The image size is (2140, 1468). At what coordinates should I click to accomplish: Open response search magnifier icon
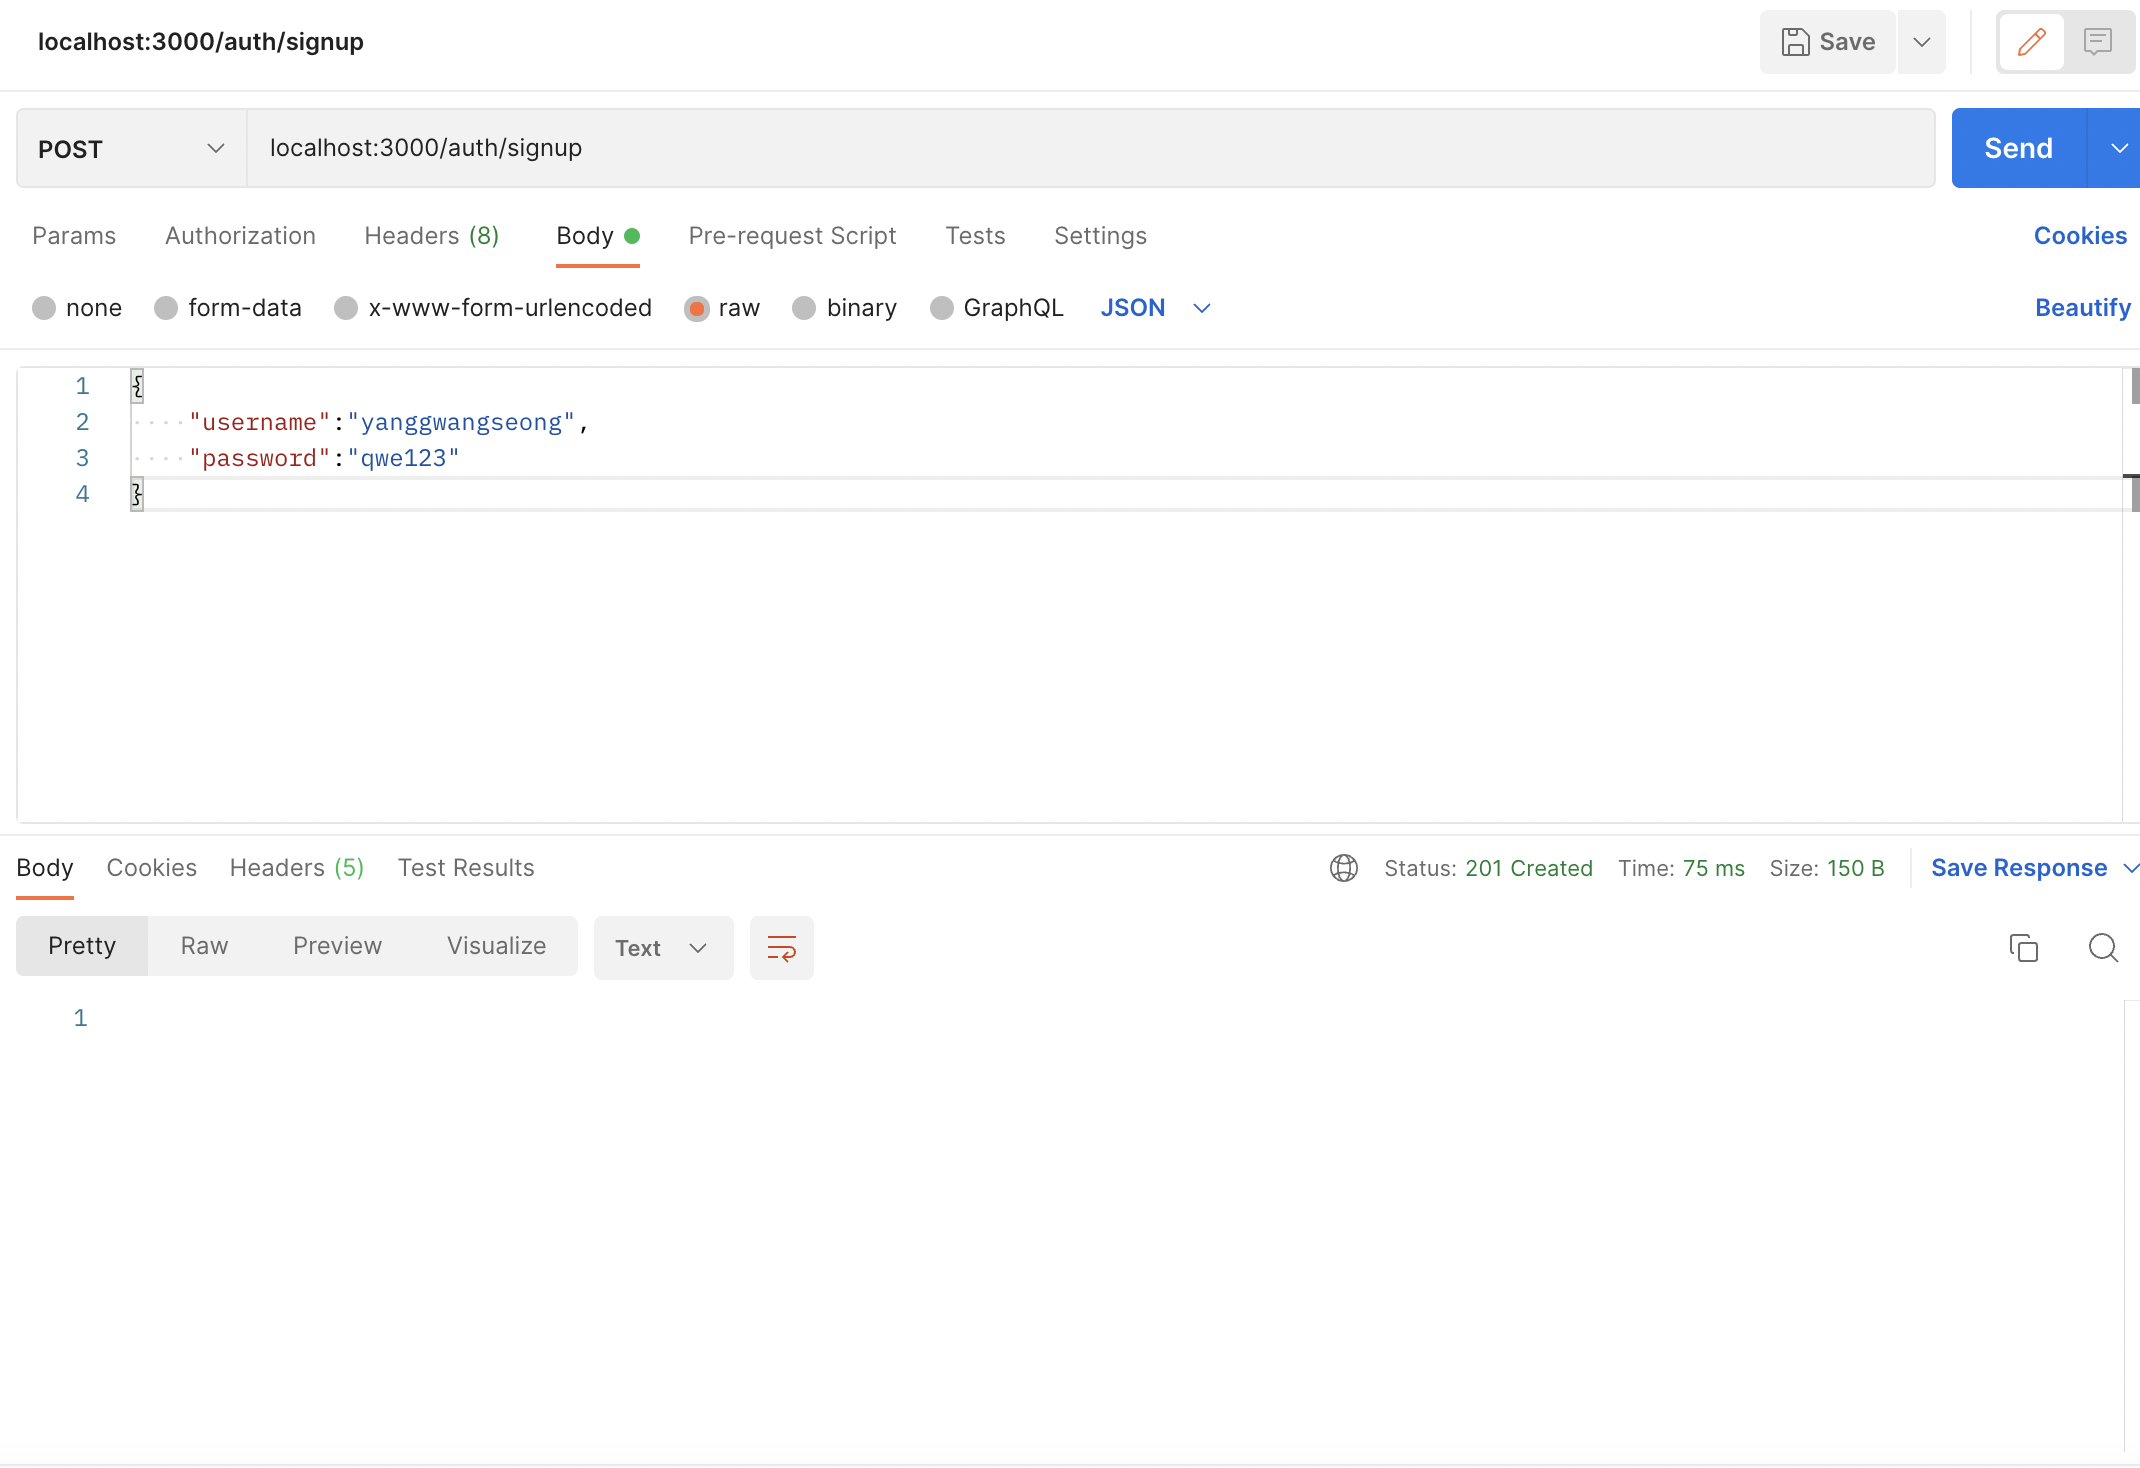click(x=2103, y=948)
